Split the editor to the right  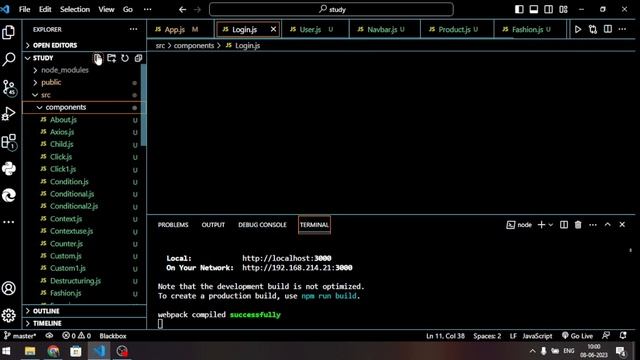[x=608, y=29]
